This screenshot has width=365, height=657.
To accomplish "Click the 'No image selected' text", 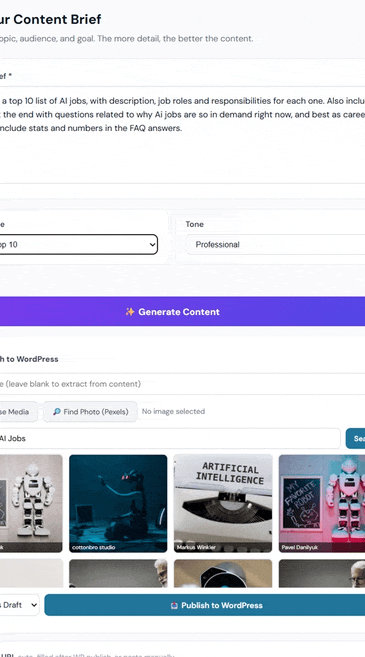I will coord(173,411).
